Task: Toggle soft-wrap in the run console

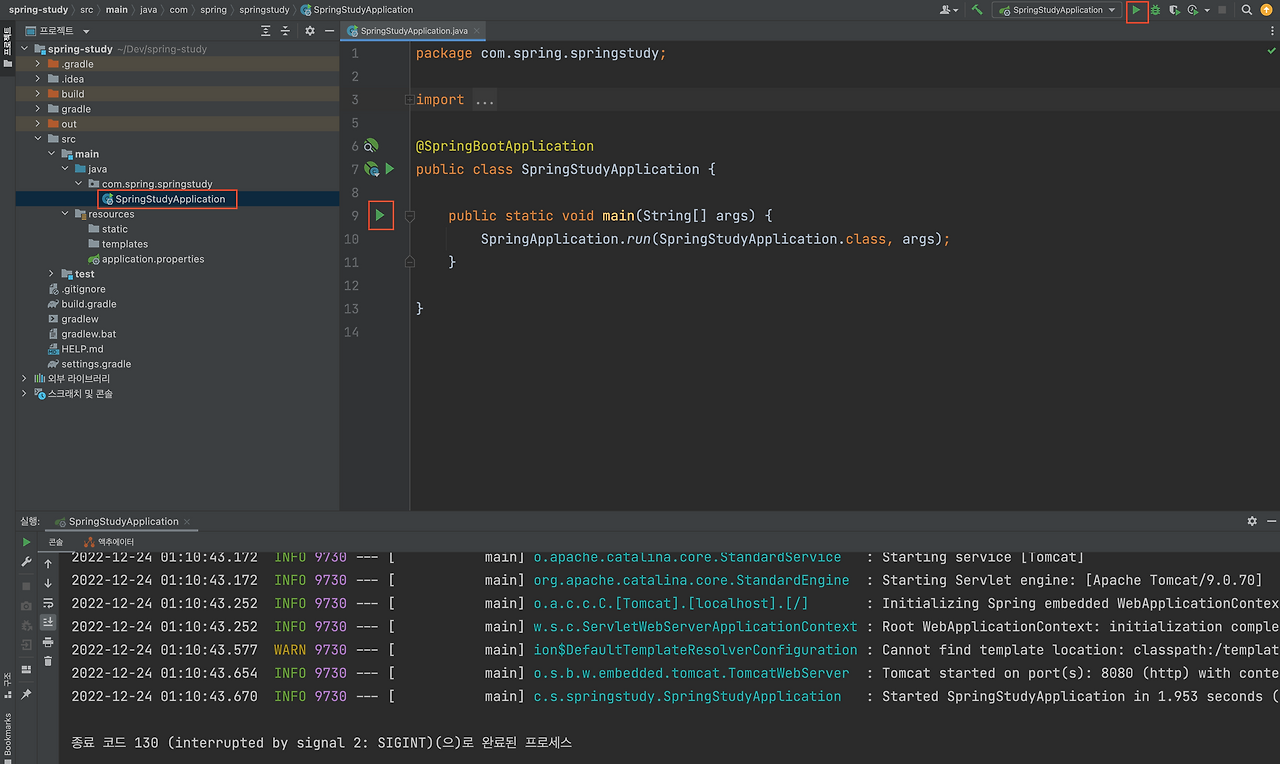Action: point(48,603)
